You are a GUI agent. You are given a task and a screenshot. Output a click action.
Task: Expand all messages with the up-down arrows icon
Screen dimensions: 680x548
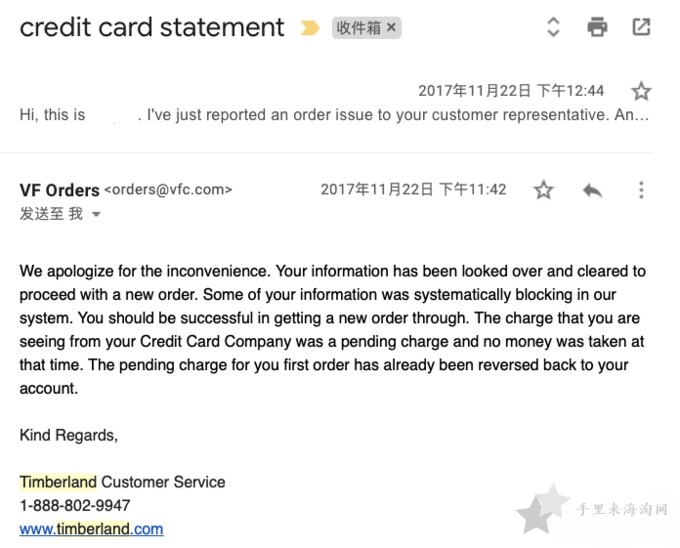[553, 27]
